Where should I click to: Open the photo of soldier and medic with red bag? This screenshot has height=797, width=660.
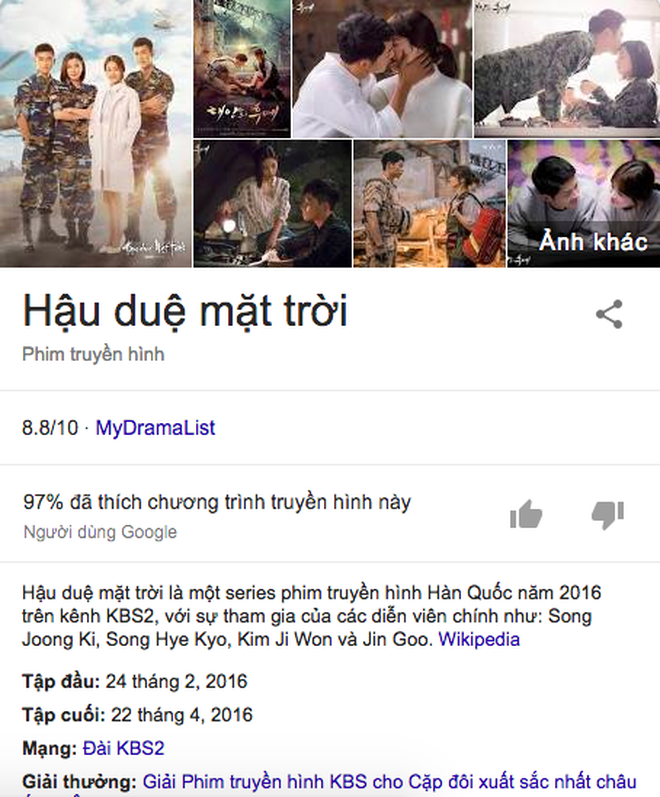pos(430,204)
